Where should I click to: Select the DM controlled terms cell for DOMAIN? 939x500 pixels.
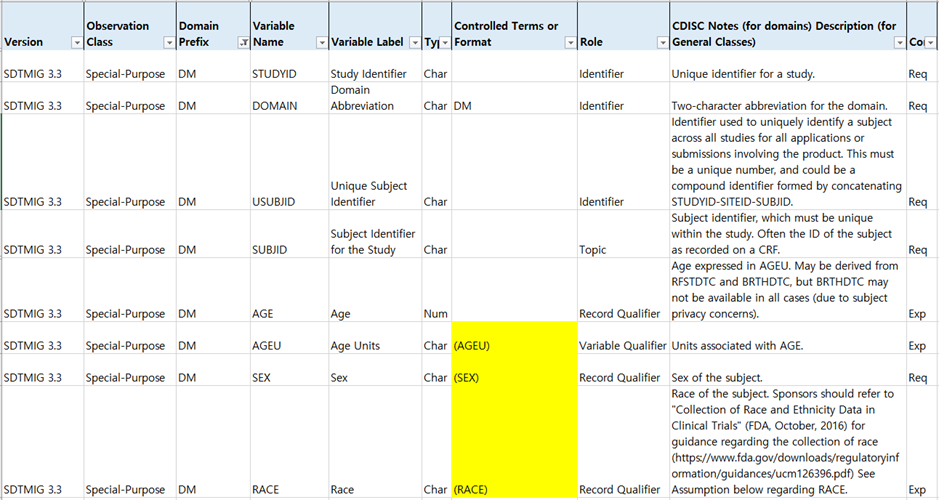[513, 106]
